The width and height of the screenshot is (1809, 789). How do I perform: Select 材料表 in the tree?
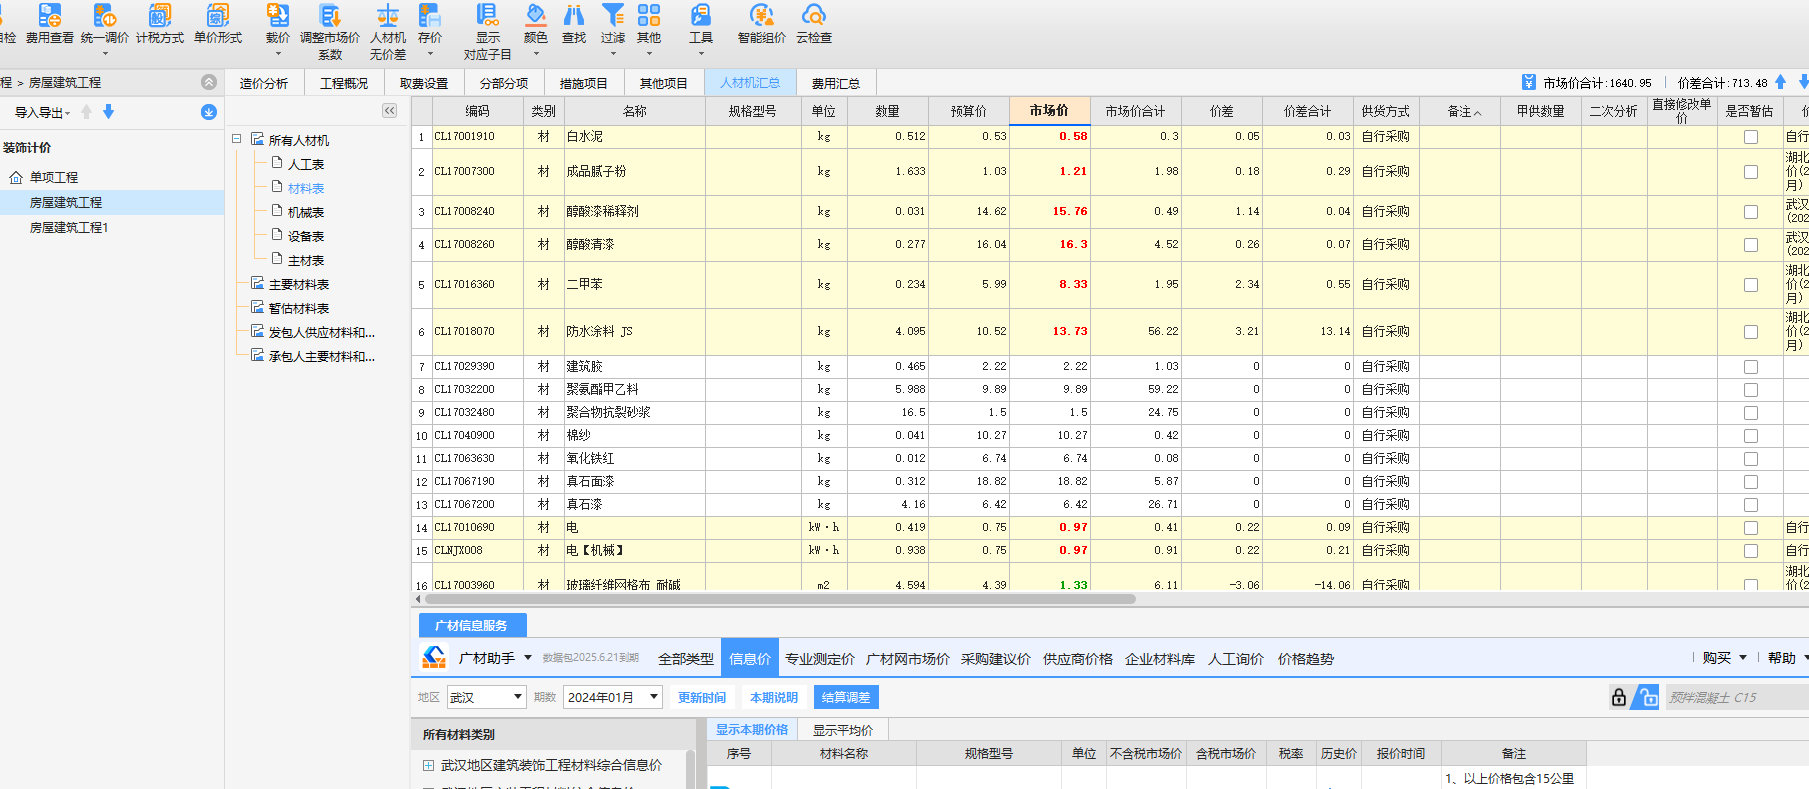click(x=306, y=188)
